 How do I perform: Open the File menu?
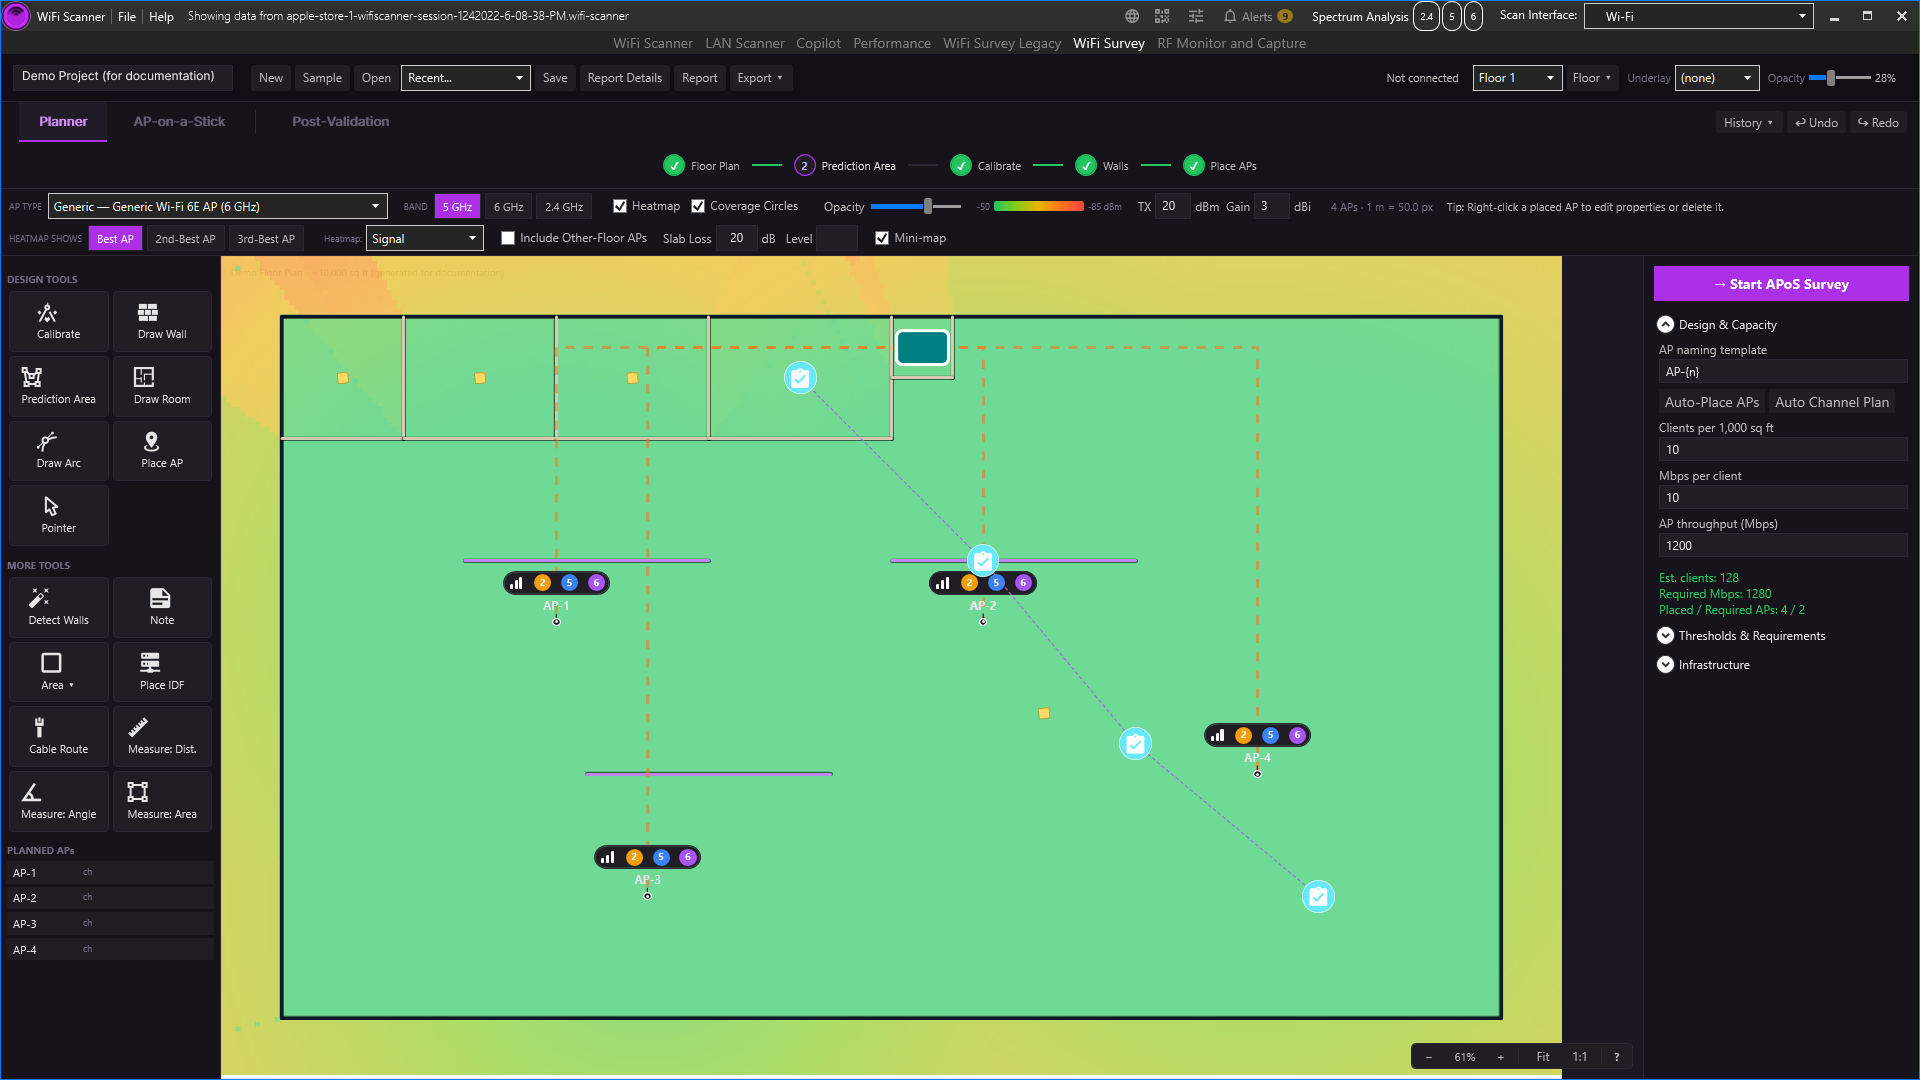pyautogui.click(x=127, y=16)
